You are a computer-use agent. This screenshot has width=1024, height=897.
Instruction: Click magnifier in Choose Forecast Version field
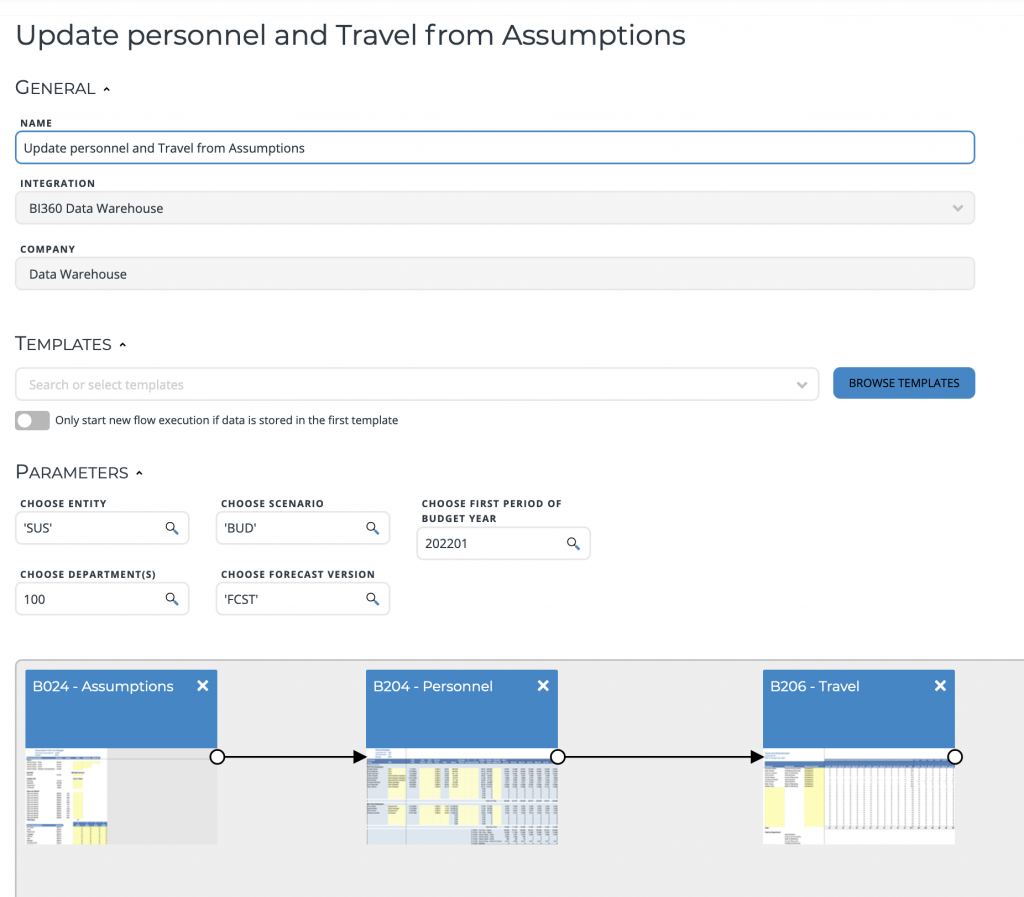click(x=372, y=599)
